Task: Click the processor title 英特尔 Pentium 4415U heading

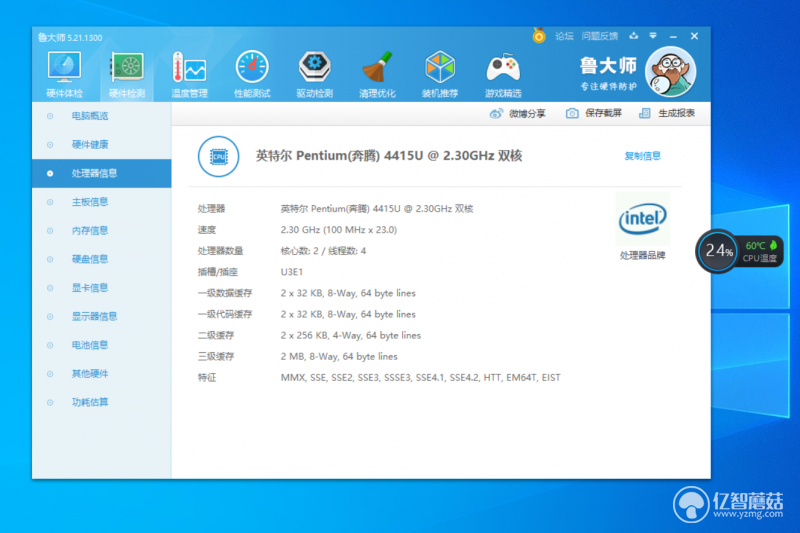Action: pyautogui.click(x=389, y=156)
